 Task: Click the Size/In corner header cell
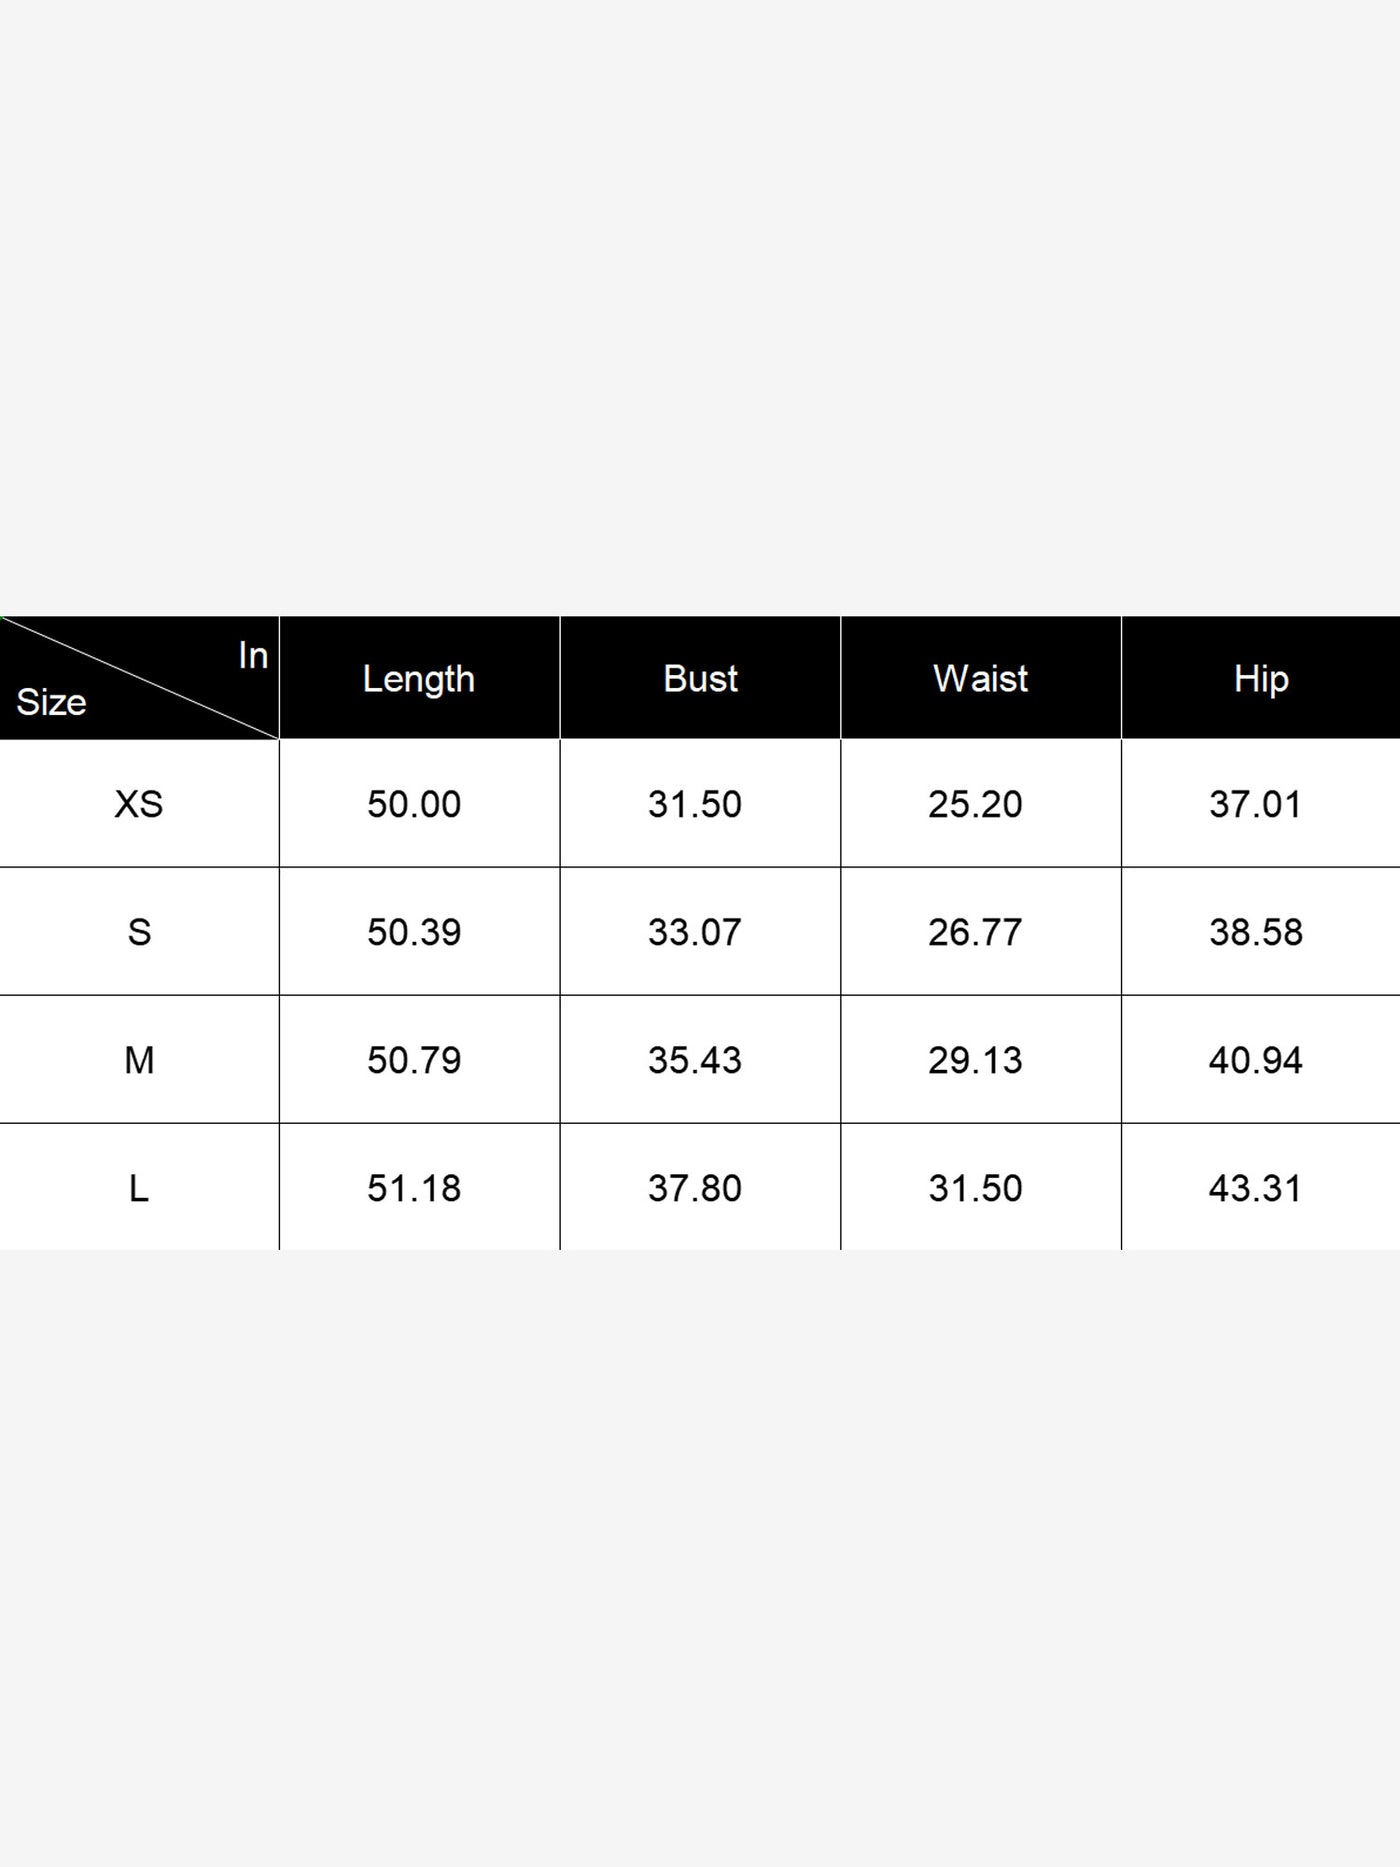[x=139, y=679]
